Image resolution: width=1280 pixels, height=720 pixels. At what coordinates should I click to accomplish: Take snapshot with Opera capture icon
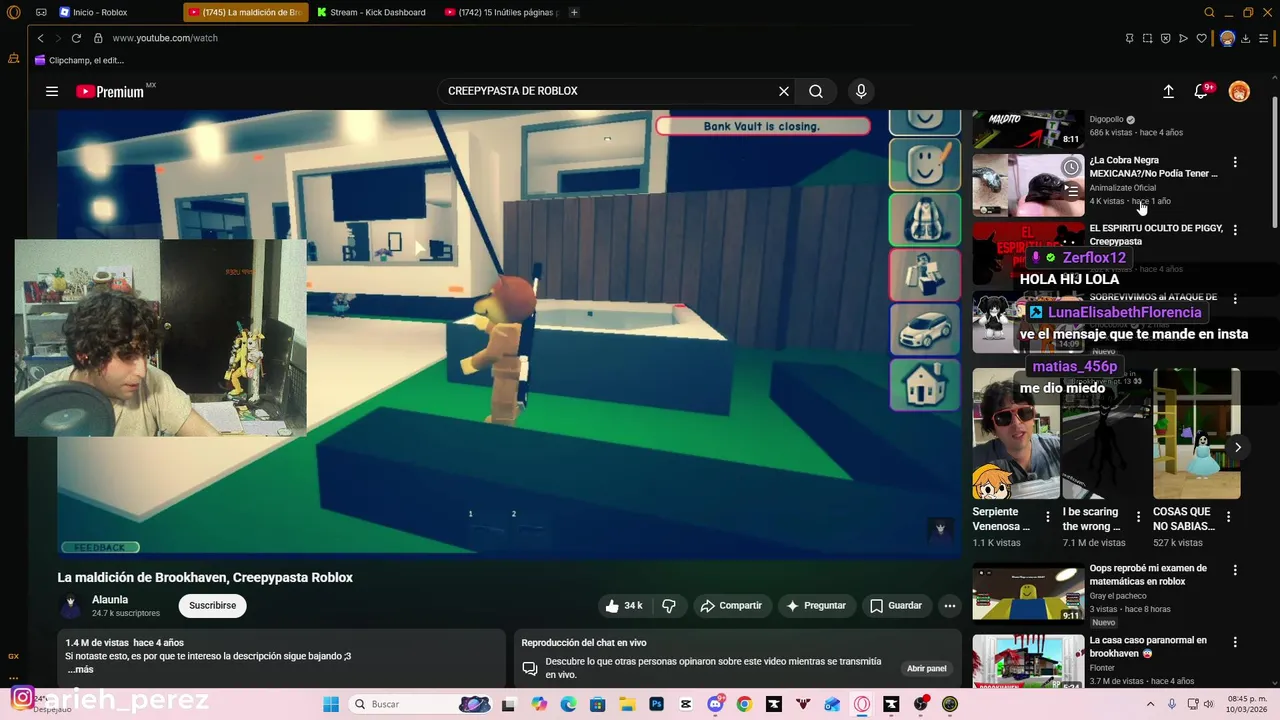point(1147,38)
